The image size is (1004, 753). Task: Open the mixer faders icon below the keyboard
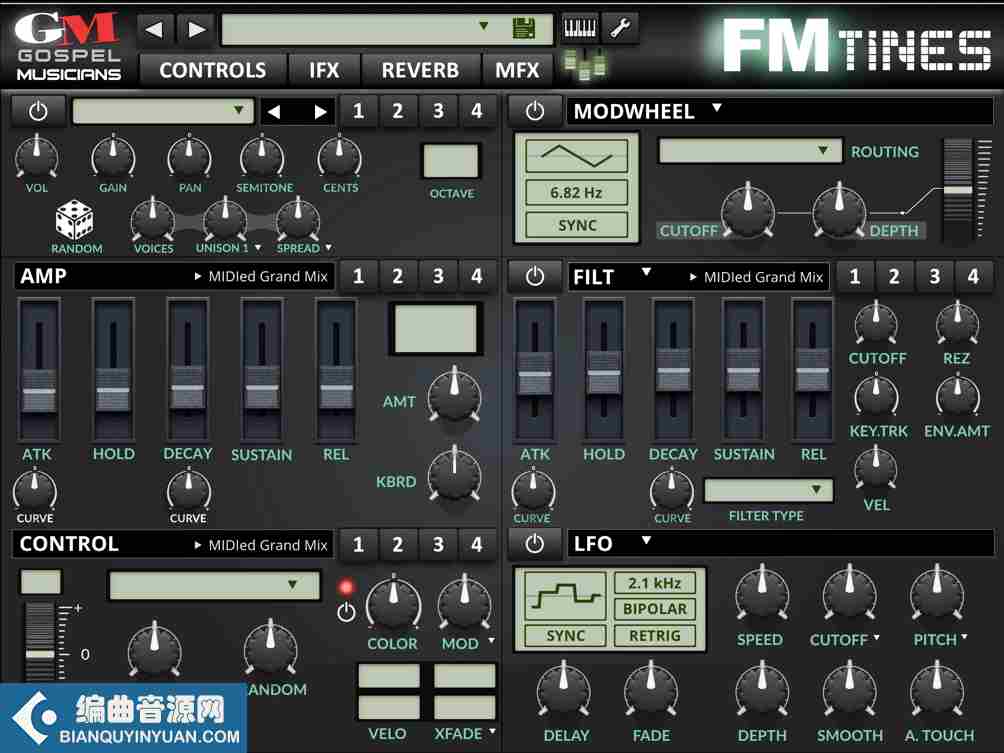point(585,64)
